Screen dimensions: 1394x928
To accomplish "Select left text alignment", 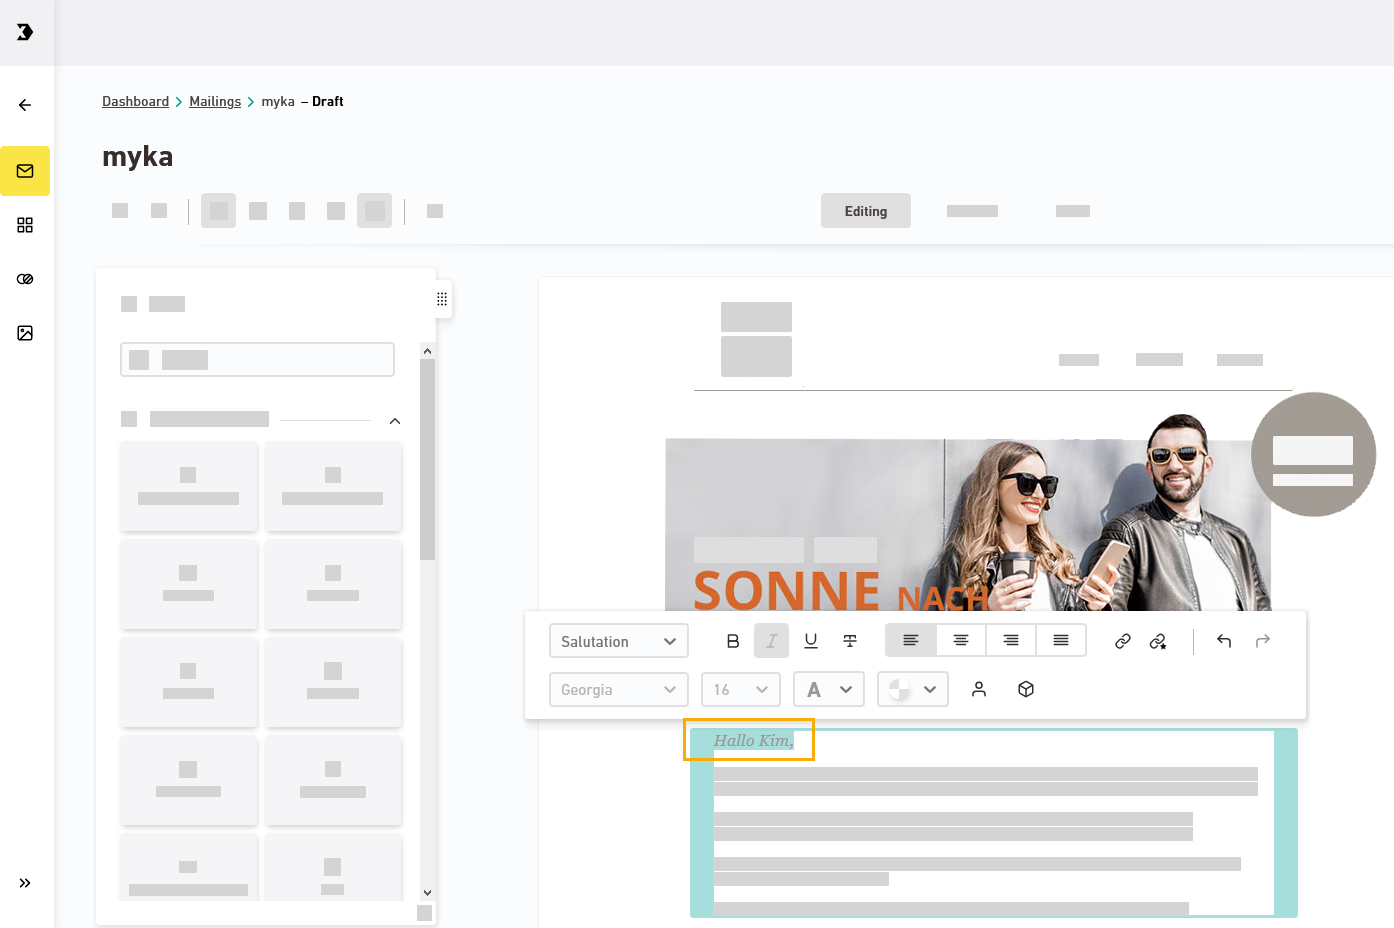I will point(911,641).
